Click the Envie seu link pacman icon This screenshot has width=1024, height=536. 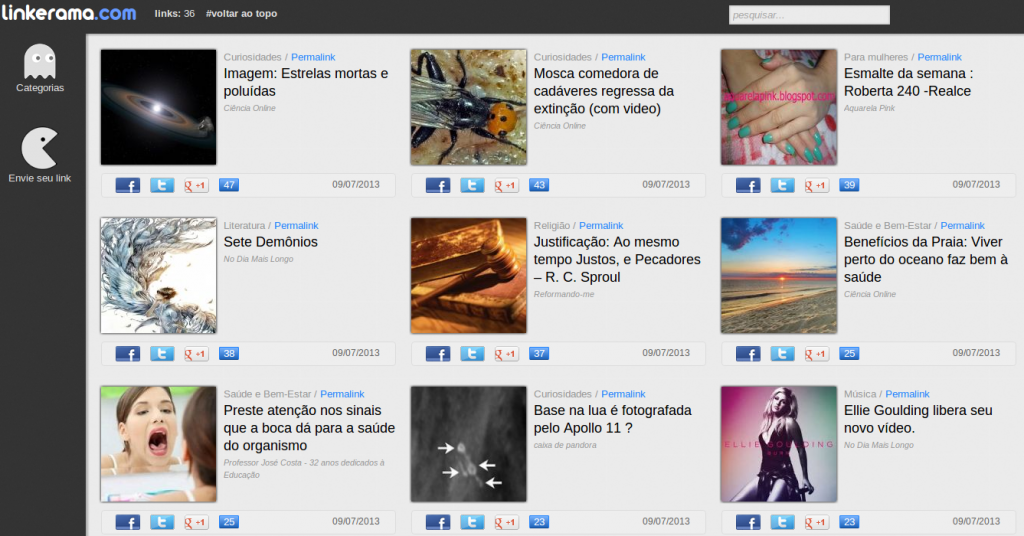pyautogui.click(x=40, y=148)
